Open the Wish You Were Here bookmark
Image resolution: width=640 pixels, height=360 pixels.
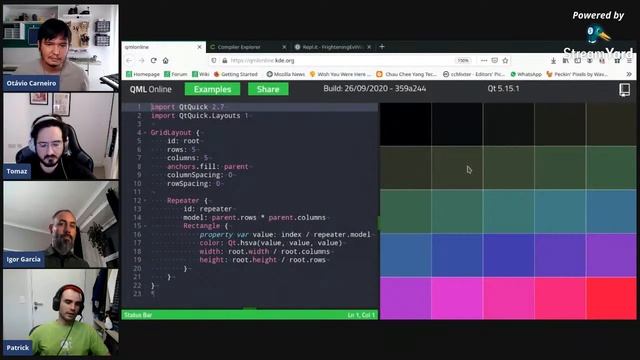coord(341,74)
